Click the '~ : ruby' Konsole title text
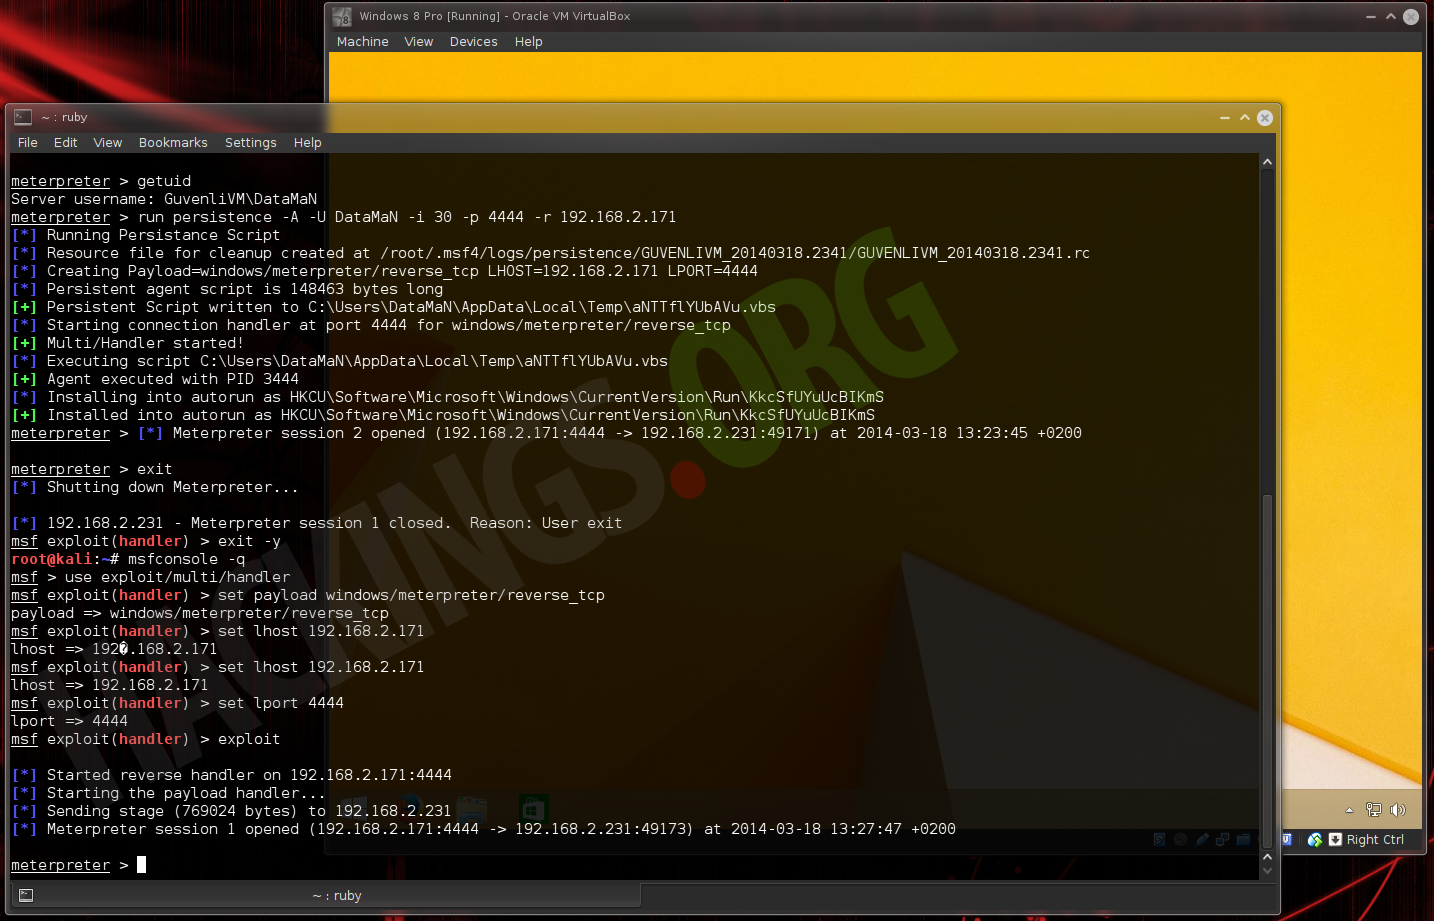 coord(64,117)
